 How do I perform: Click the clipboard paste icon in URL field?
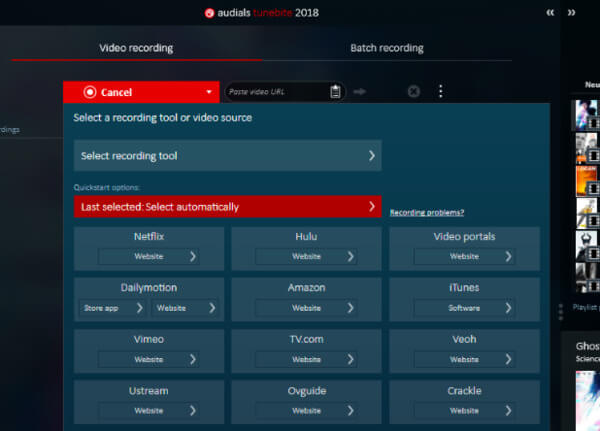click(335, 91)
